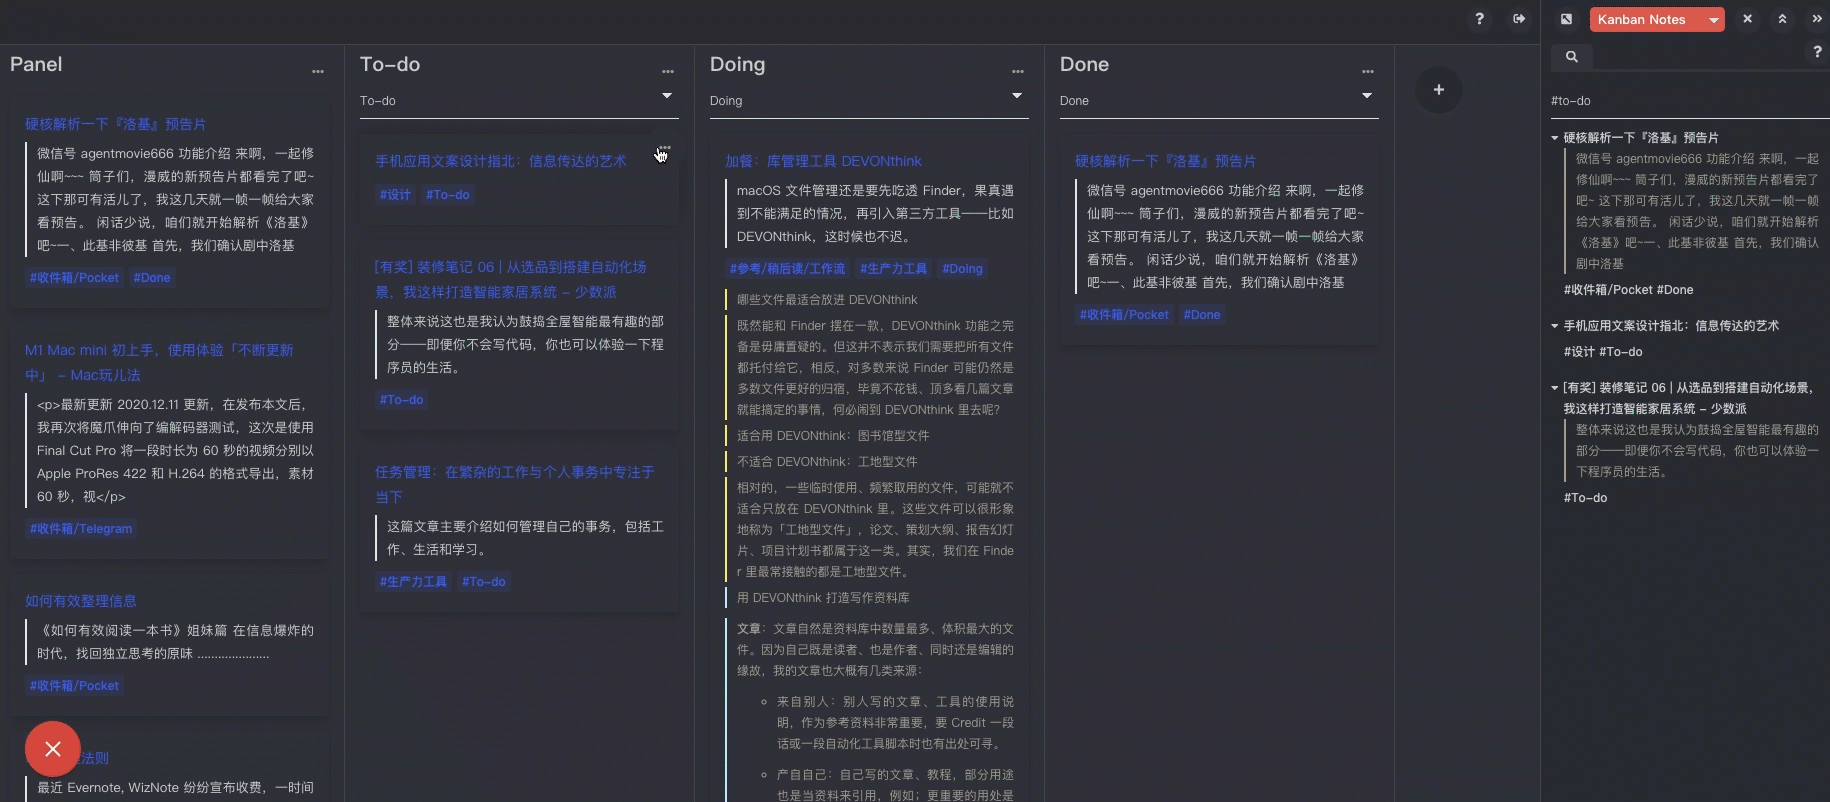The image size is (1830, 802).
Task: Collapse the 手机应用文案设计指北 sidebar note
Action: [1555, 326]
